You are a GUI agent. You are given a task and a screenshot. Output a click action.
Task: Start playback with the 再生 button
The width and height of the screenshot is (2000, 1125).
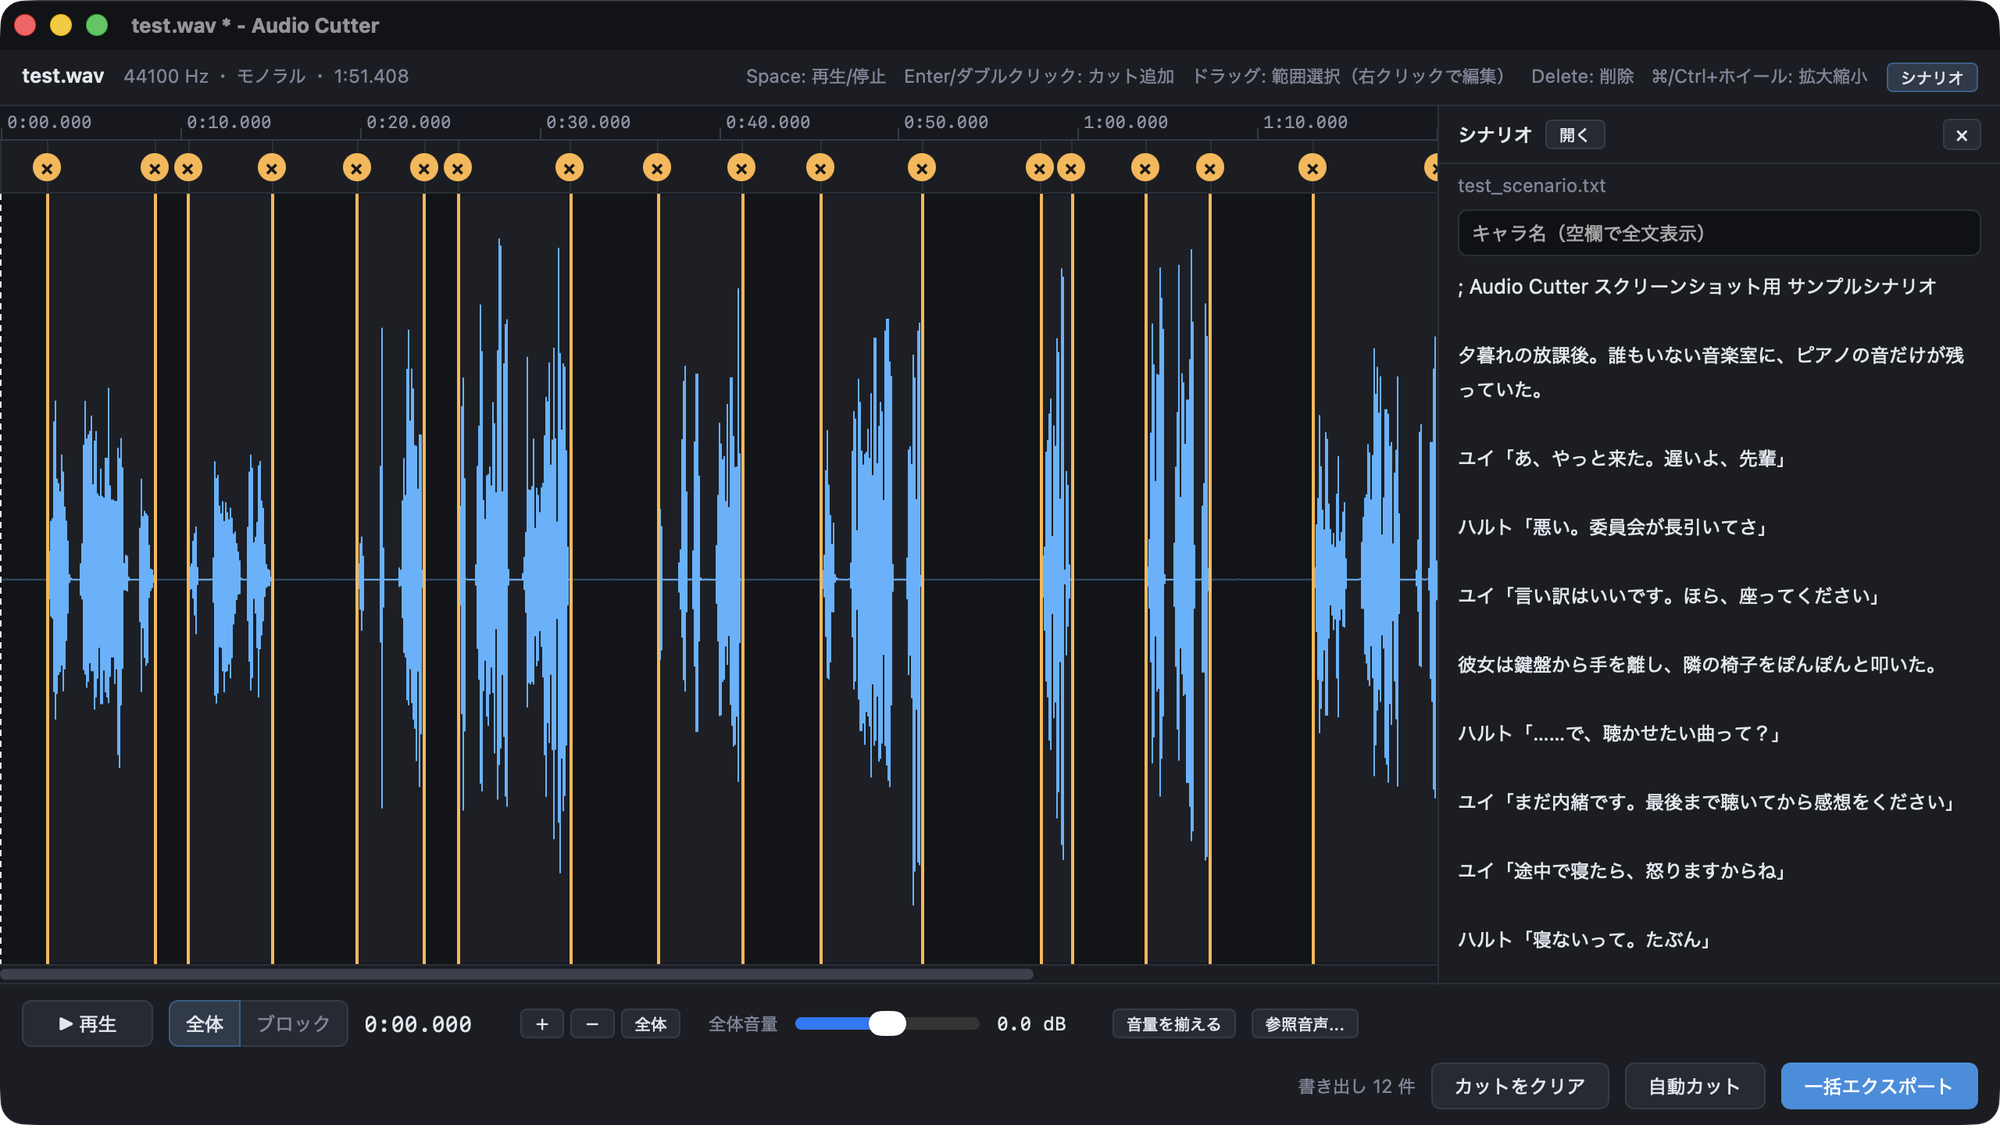tap(88, 1024)
